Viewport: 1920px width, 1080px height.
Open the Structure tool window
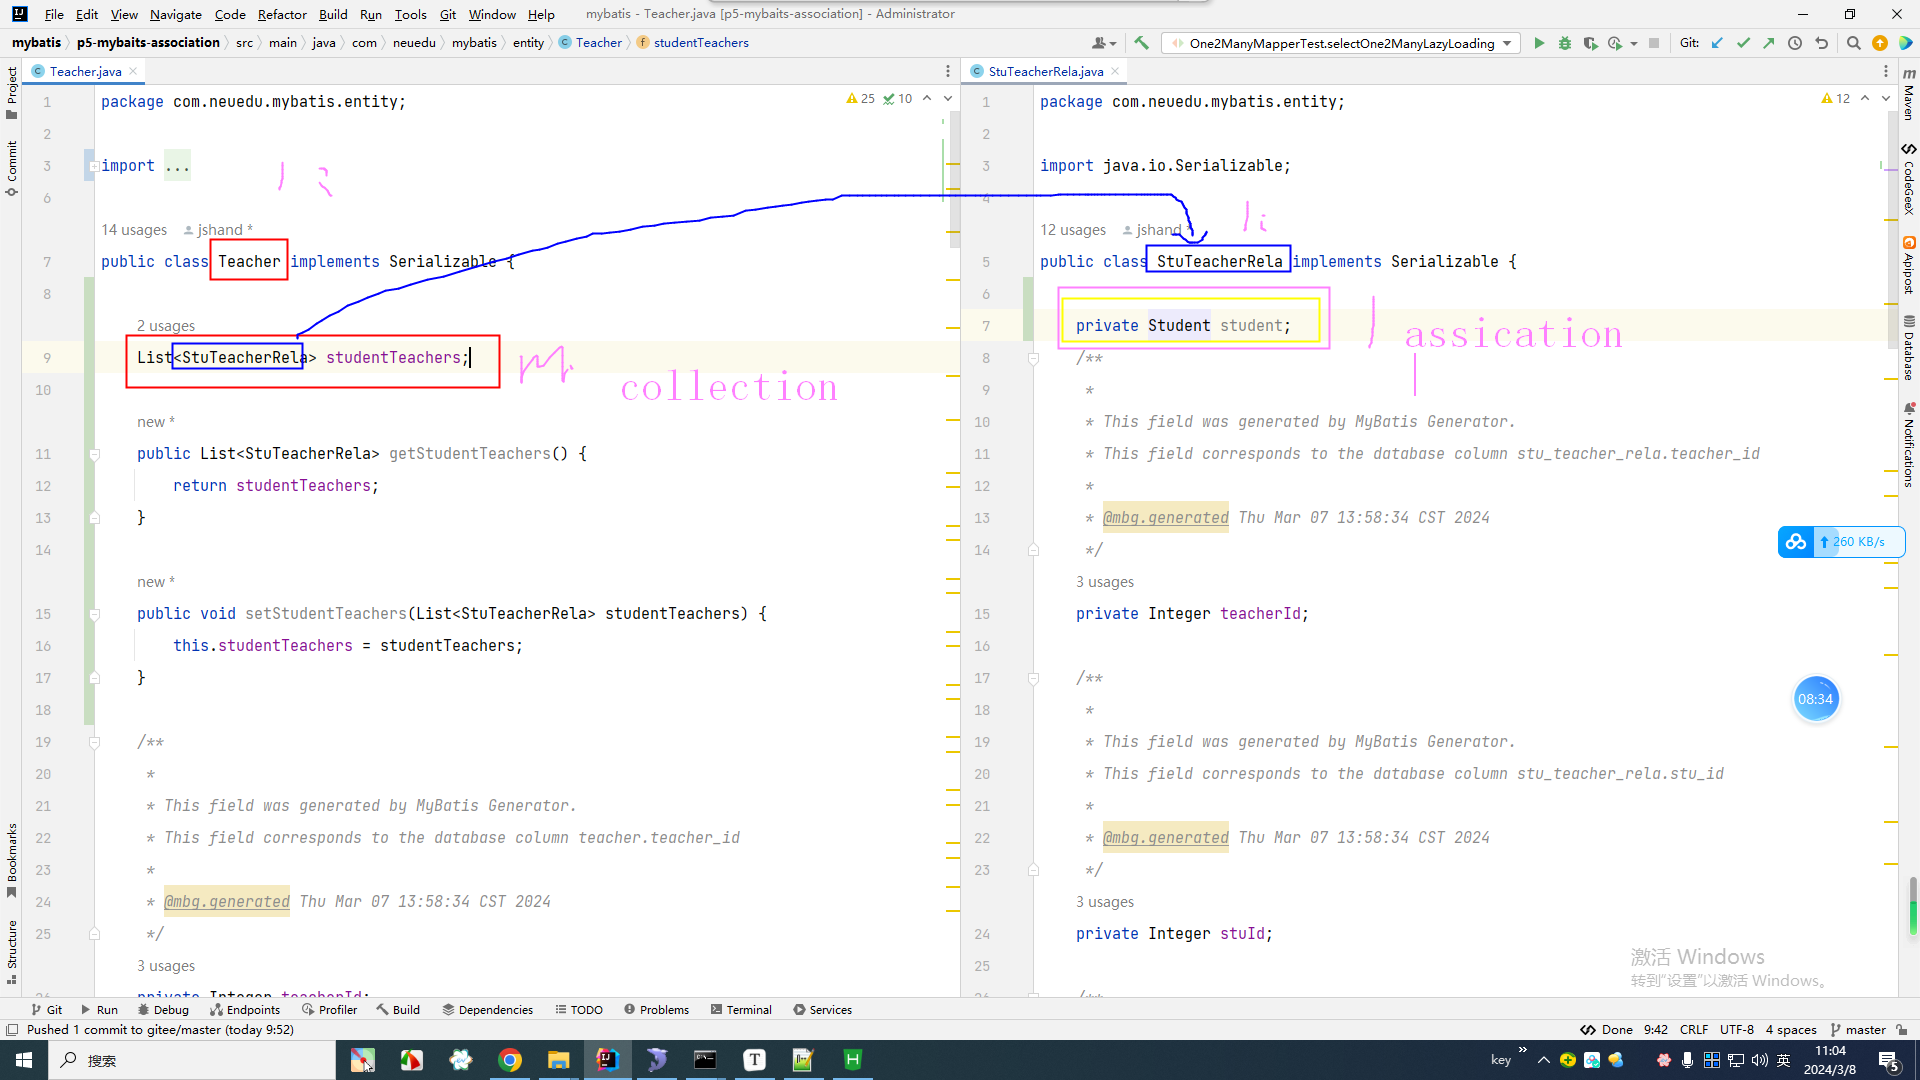[12, 952]
